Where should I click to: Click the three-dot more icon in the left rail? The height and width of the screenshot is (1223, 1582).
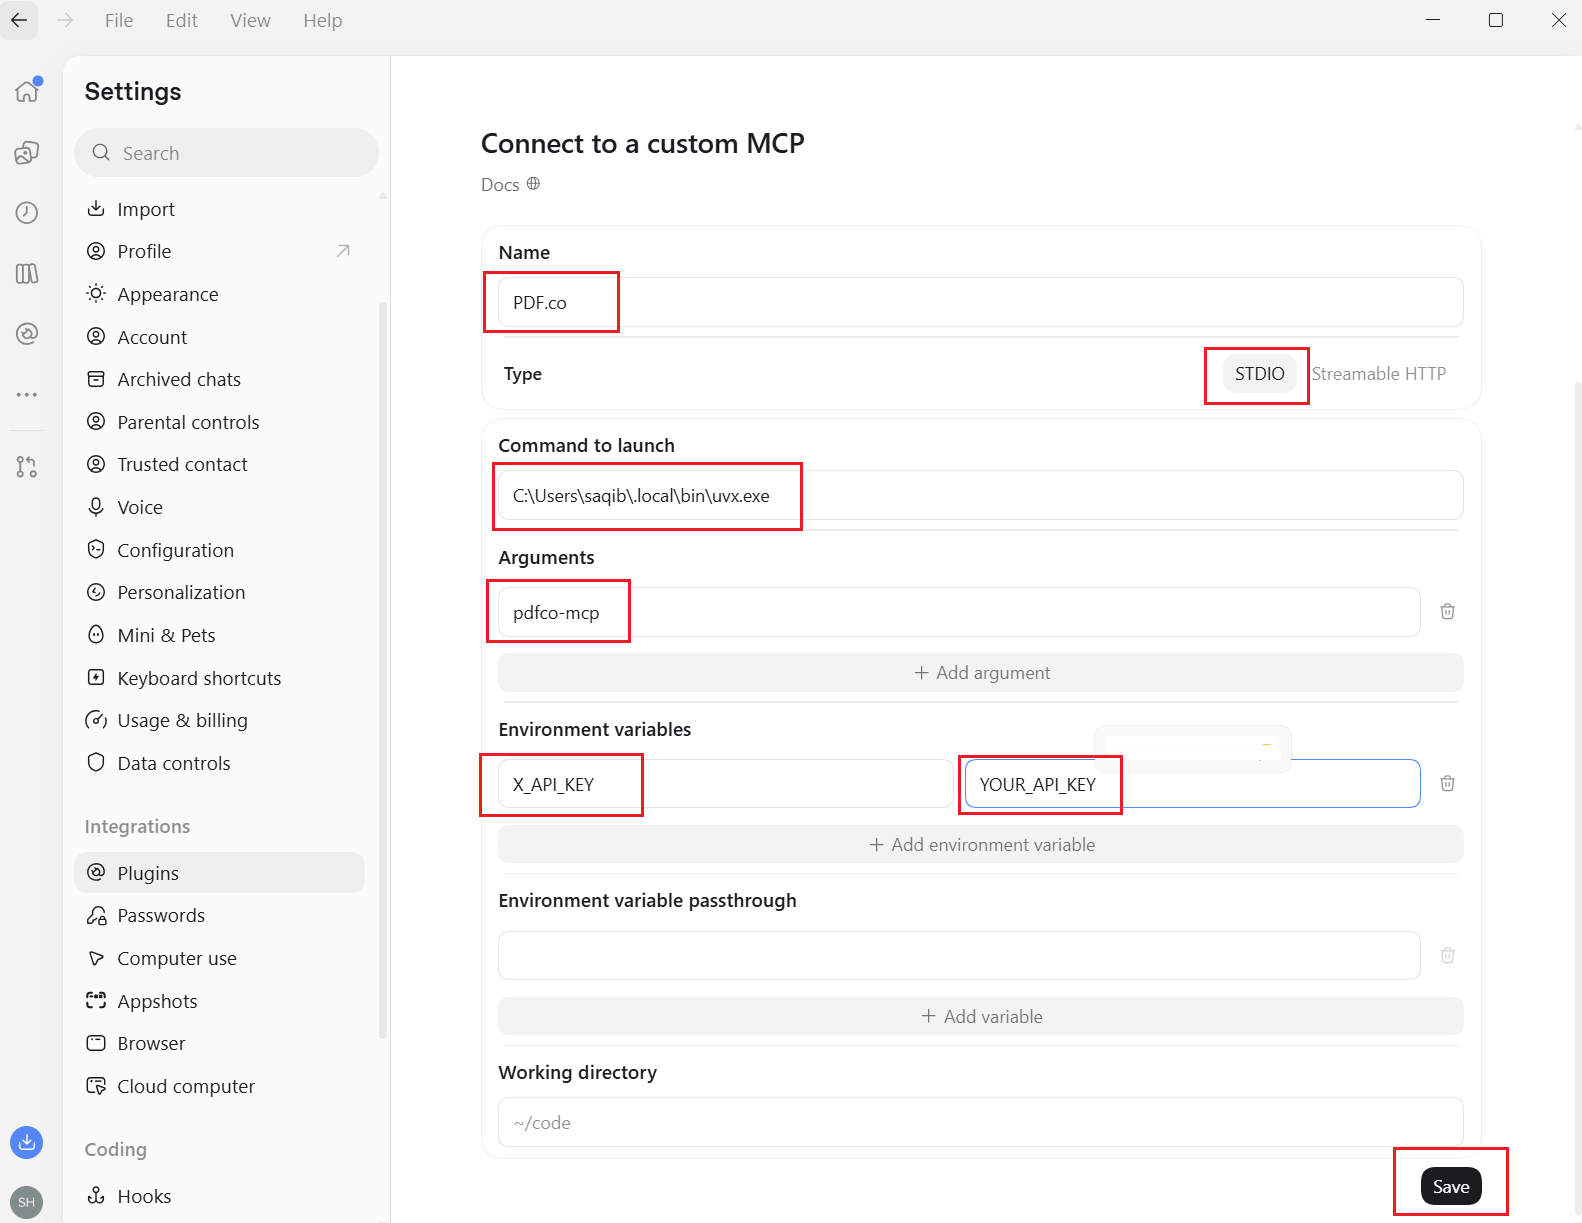tap(27, 395)
